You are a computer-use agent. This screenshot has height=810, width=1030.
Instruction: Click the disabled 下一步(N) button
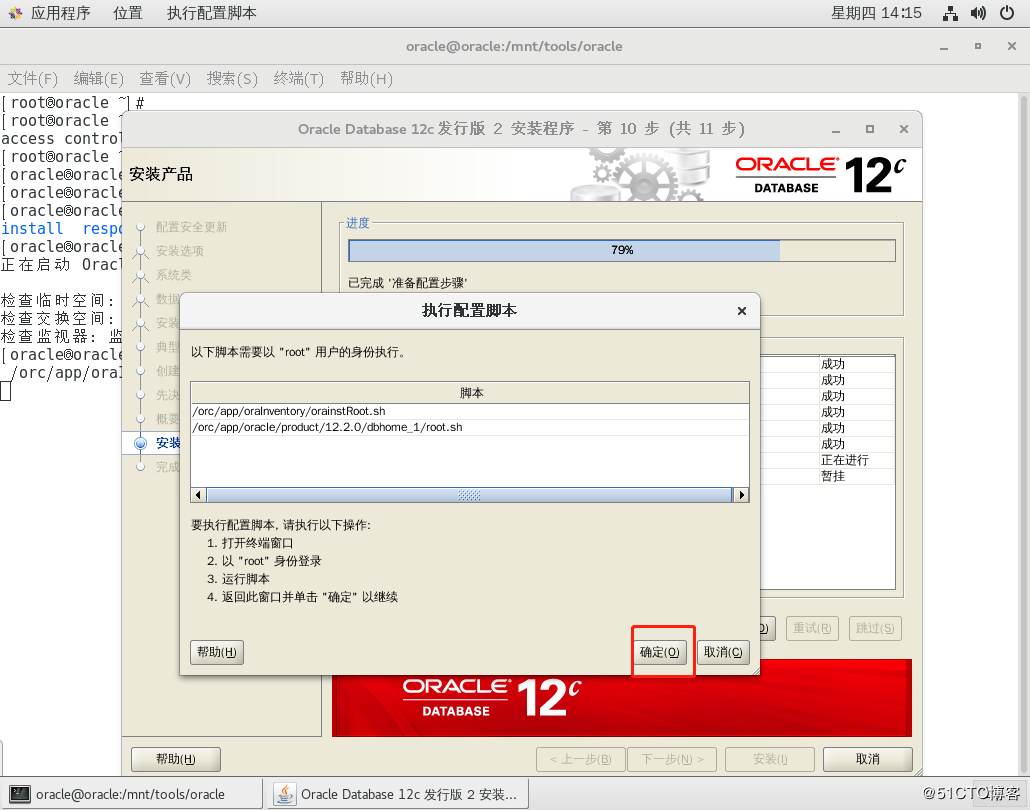(672, 759)
